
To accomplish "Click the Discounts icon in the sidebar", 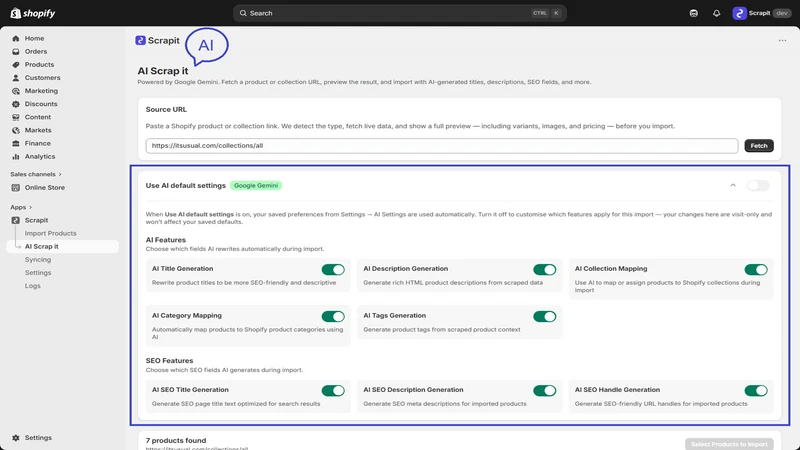I will [x=16, y=104].
